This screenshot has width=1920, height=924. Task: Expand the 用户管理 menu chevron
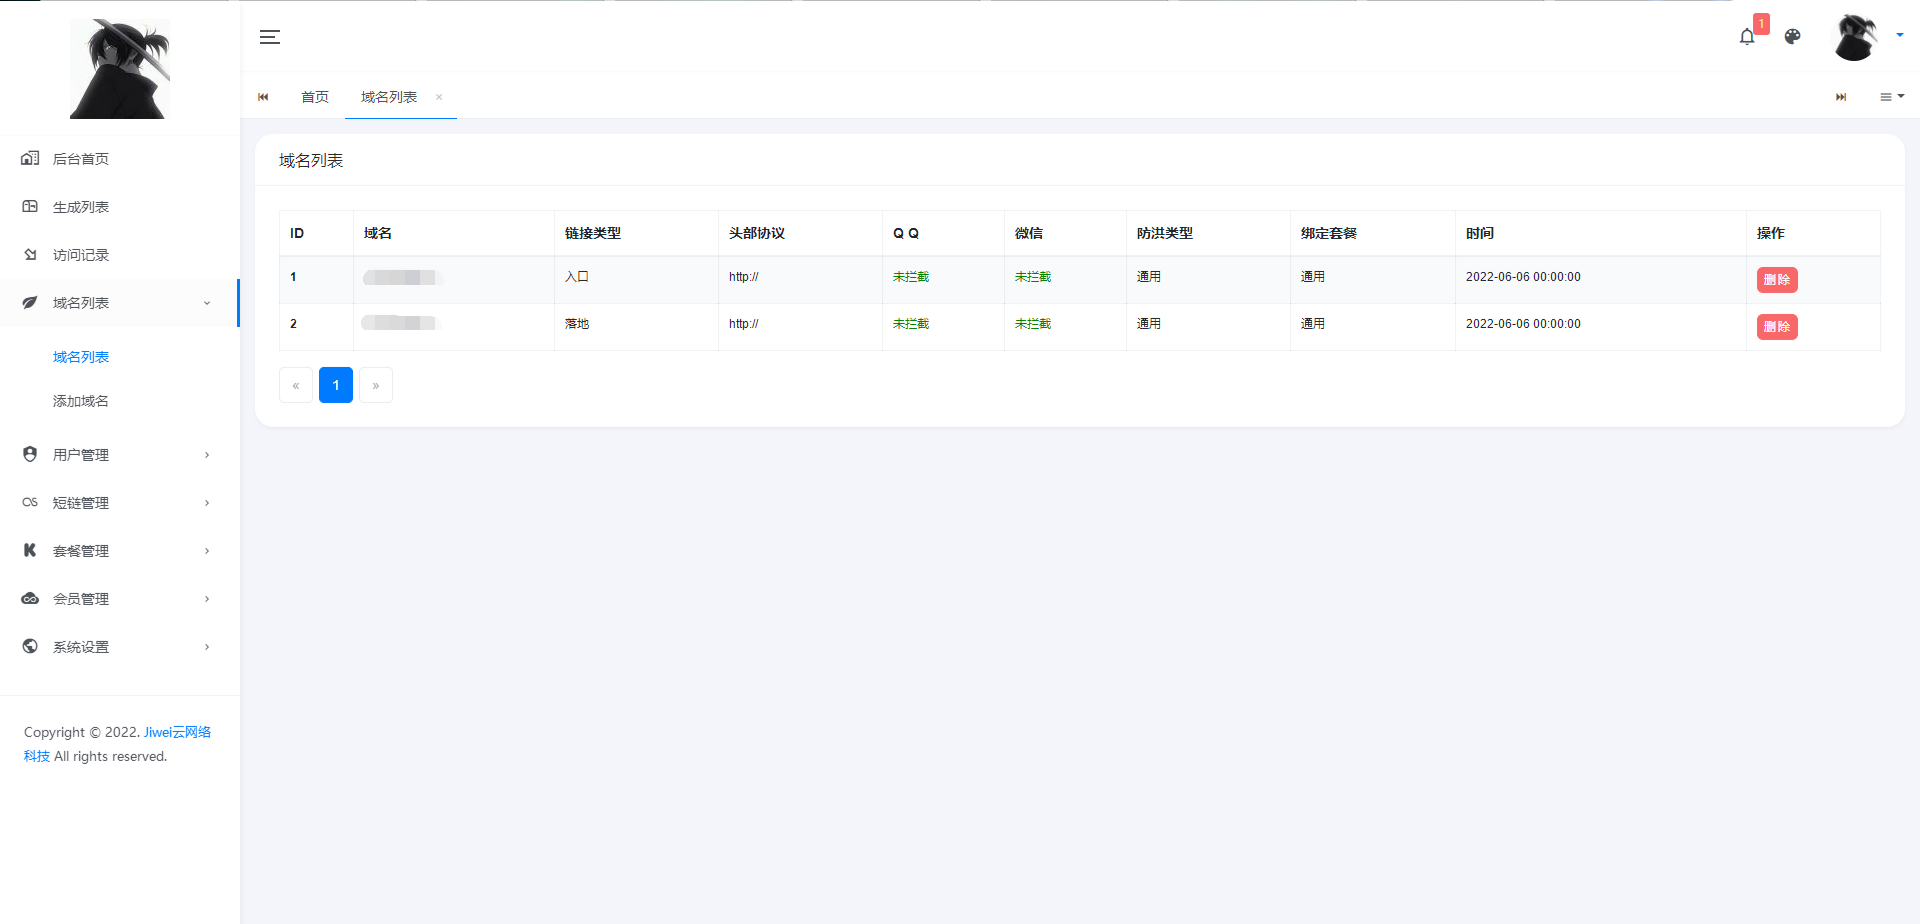207,454
